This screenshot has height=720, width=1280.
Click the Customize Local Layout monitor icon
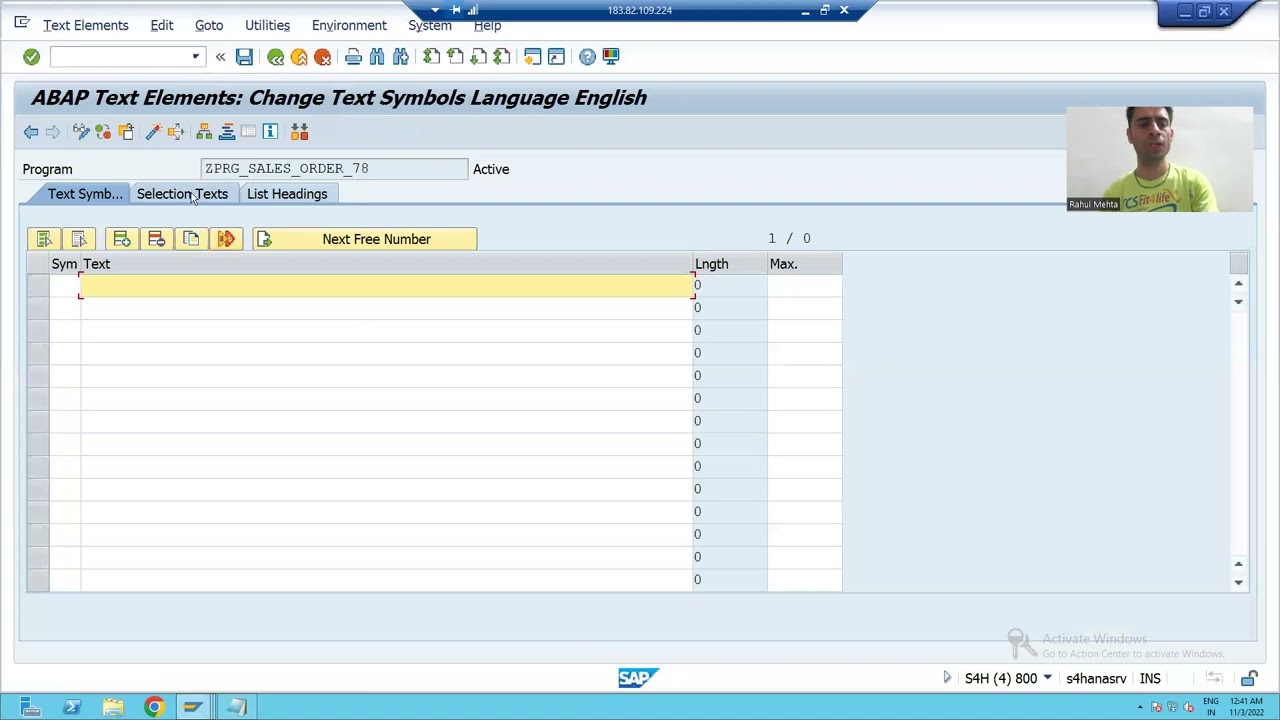point(610,57)
